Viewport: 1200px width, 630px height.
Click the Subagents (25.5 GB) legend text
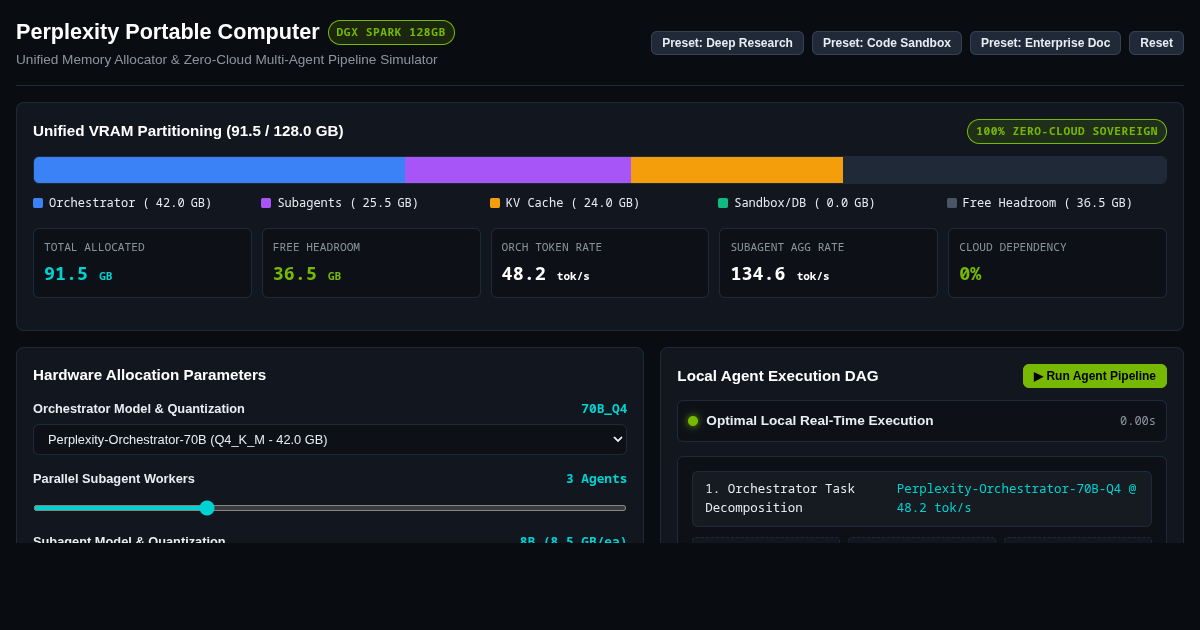348,203
